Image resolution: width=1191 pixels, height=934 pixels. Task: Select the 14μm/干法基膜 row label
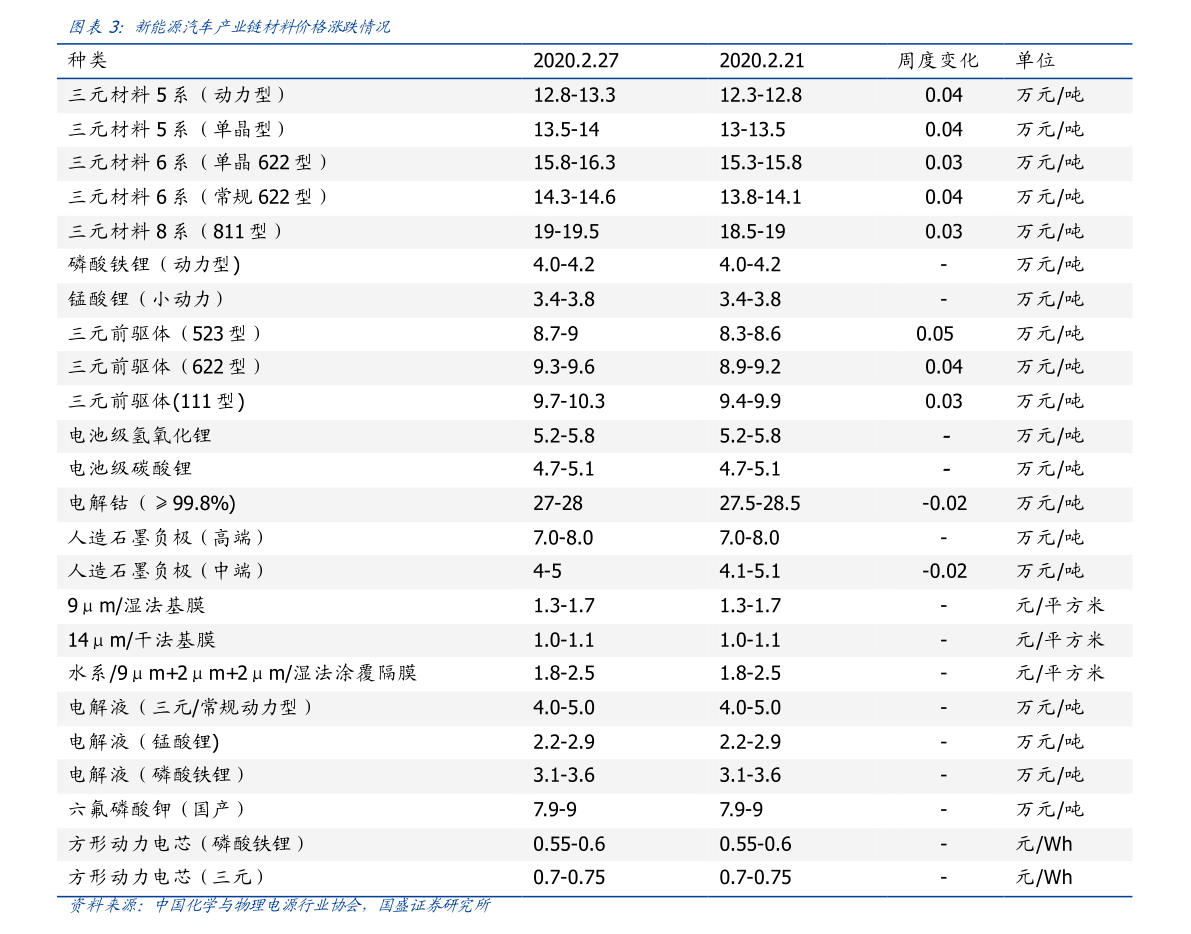(x=141, y=639)
